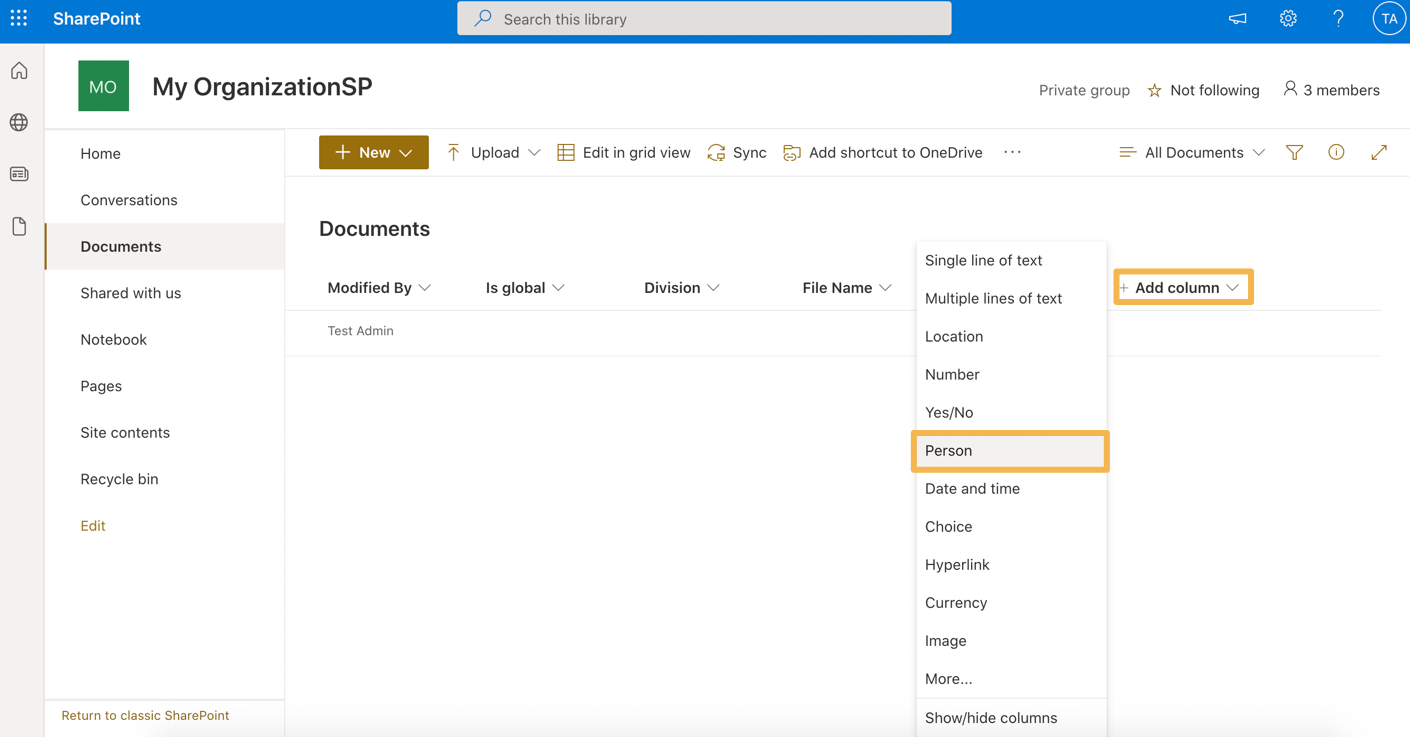1410x737 pixels.
Task: Open the globe My sites icon
Action: tap(19, 122)
